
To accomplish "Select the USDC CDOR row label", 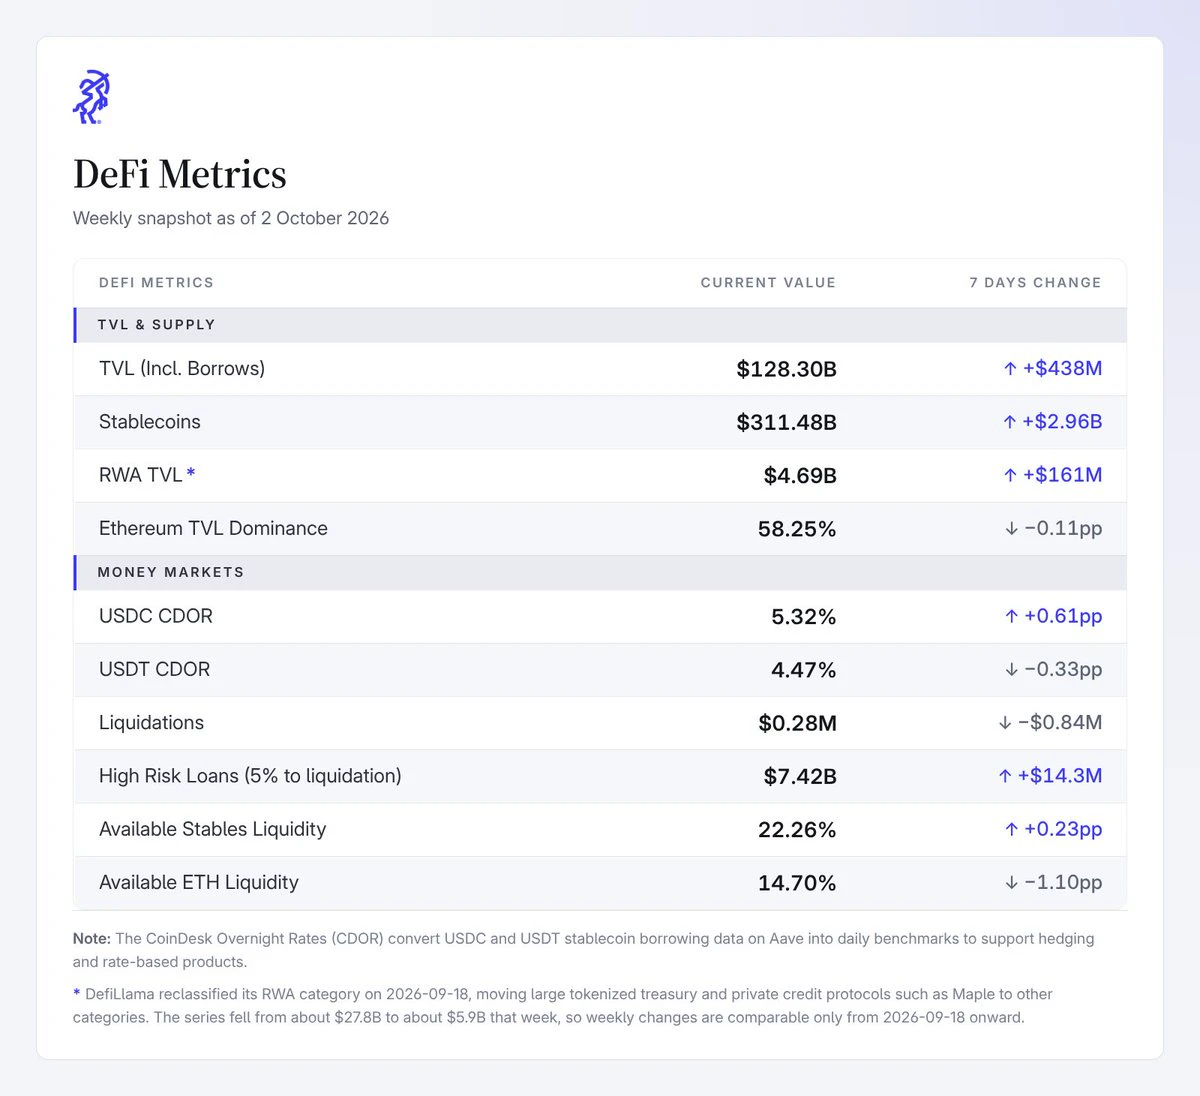I will [156, 616].
